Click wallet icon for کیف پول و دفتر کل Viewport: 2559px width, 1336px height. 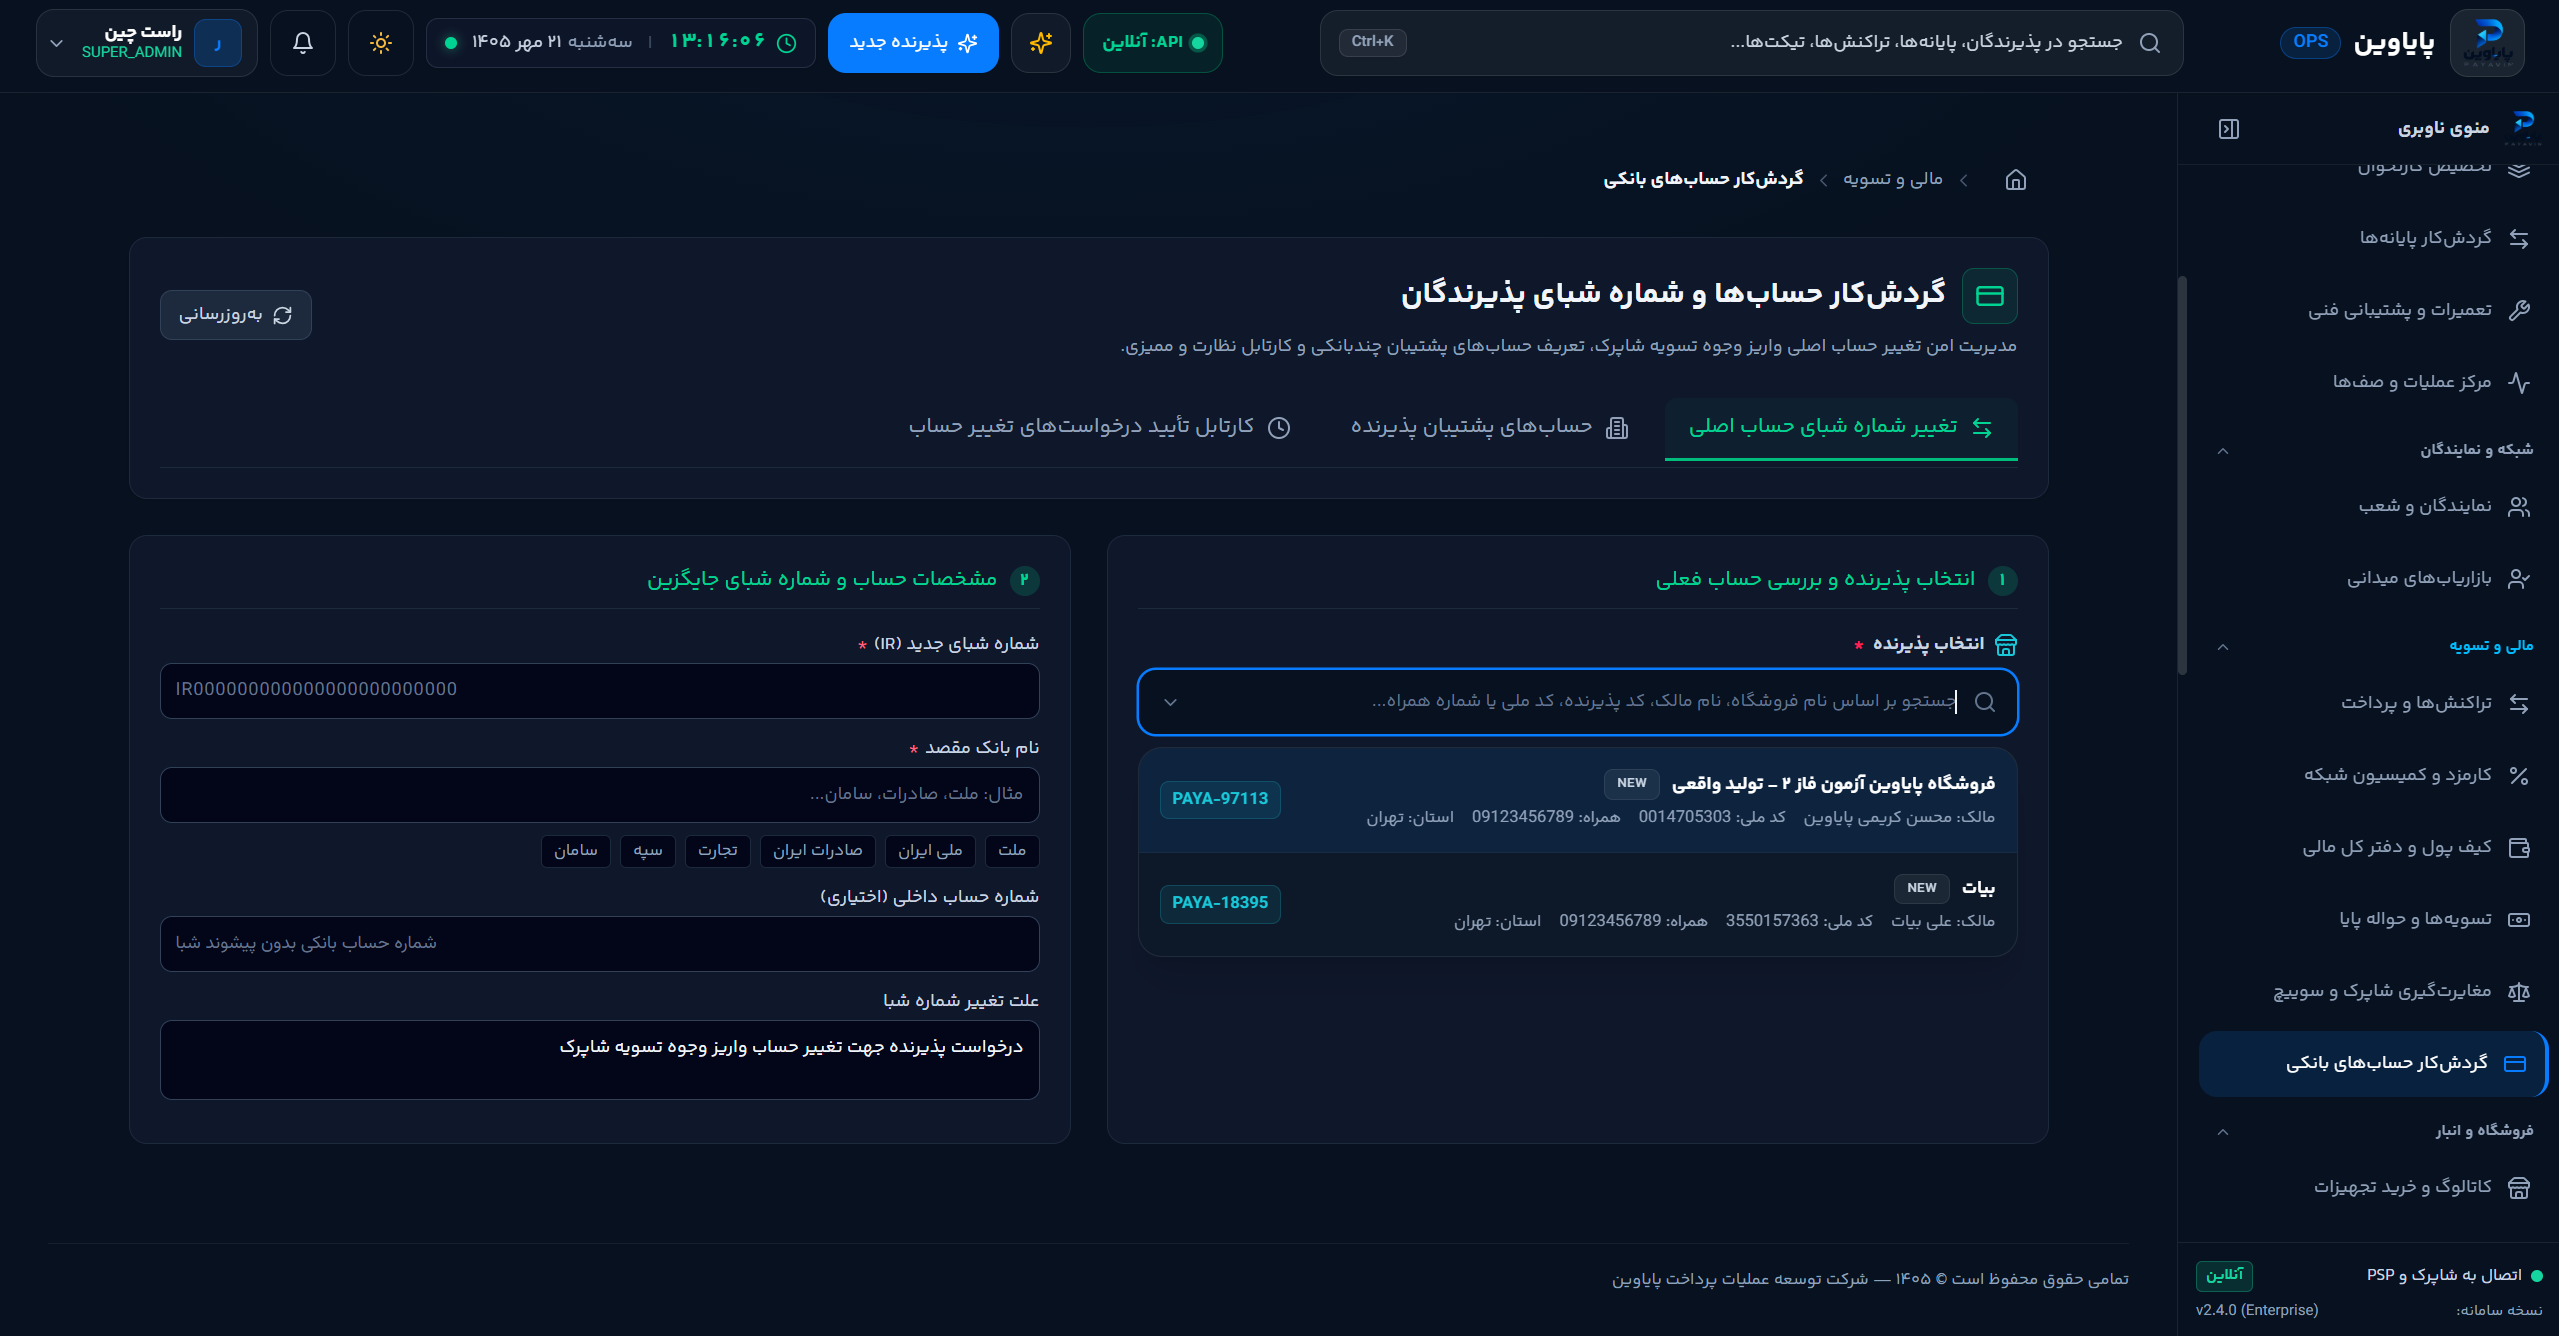click(x=2519, y=848)
